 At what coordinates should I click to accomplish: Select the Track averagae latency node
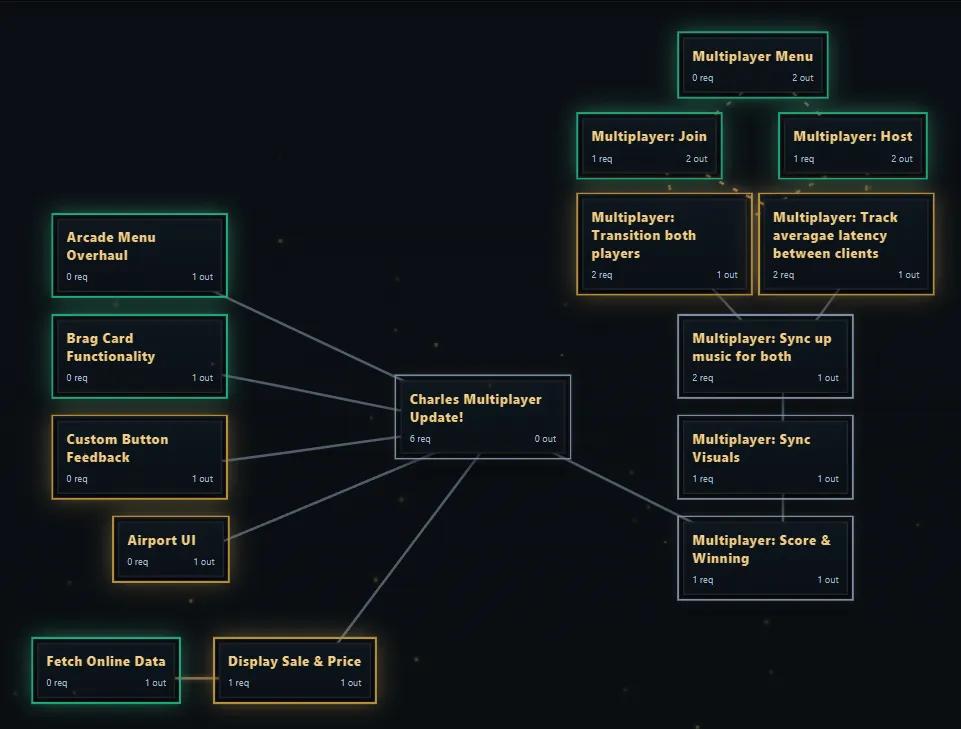pyautogui.click(x=845, y=243)
